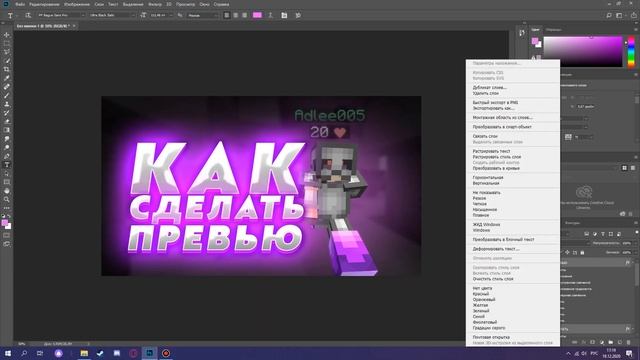This screenshot has width=640, height=360.
Task: Select the Hand tool
Action: 7,191
